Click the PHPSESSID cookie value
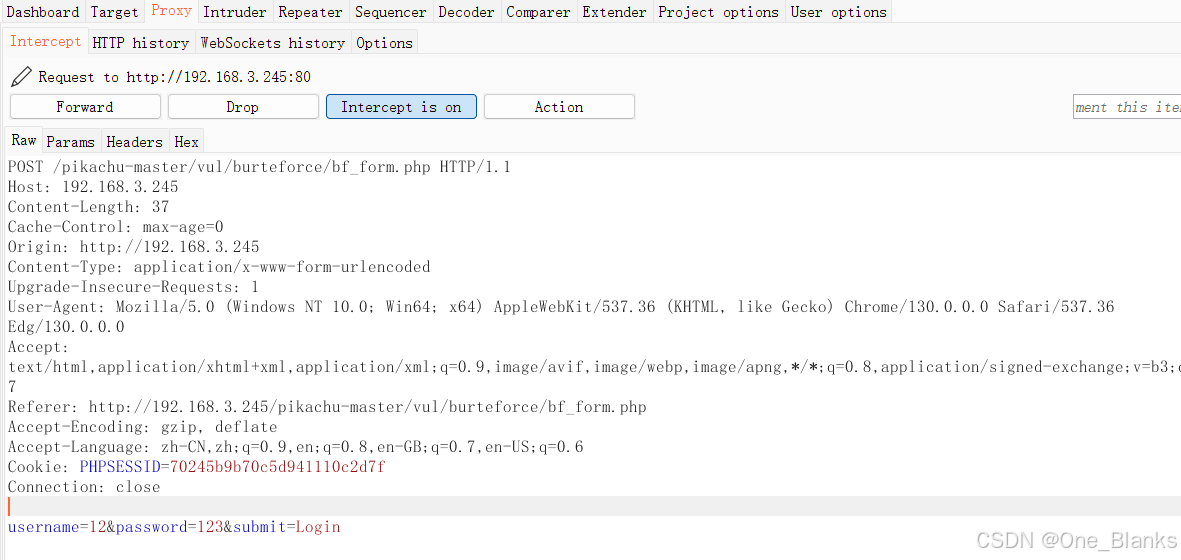1181x560 pixels. (x=278, y=467)
